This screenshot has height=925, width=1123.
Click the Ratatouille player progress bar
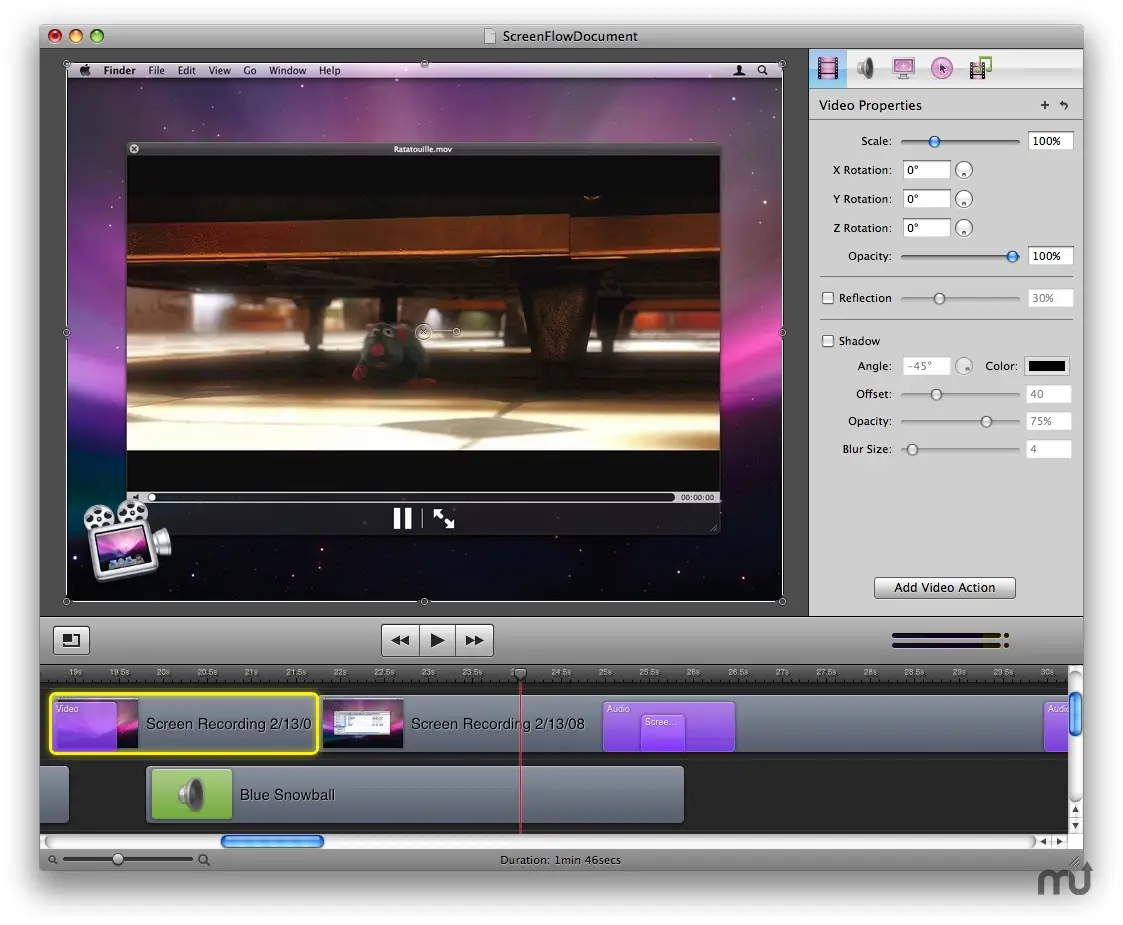[410, 498]
